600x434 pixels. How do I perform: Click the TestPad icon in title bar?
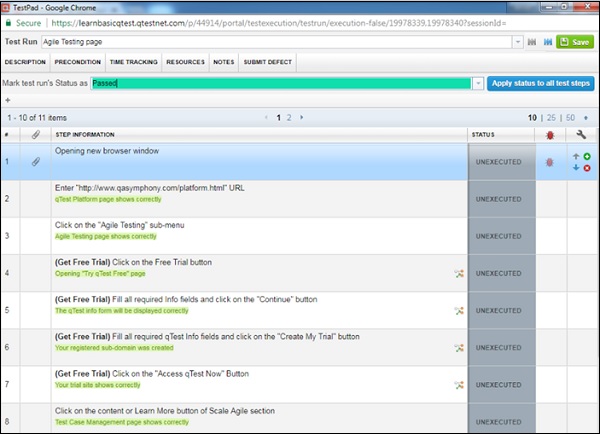point(6,7)
